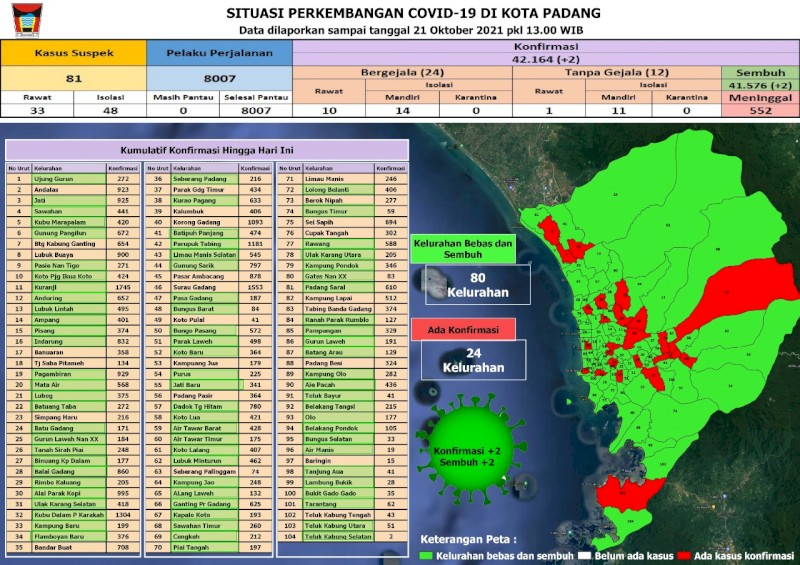Screen dimensions: 800x565
Task: Click the 80 Kelurahan box
Action: tap(478, 285)
